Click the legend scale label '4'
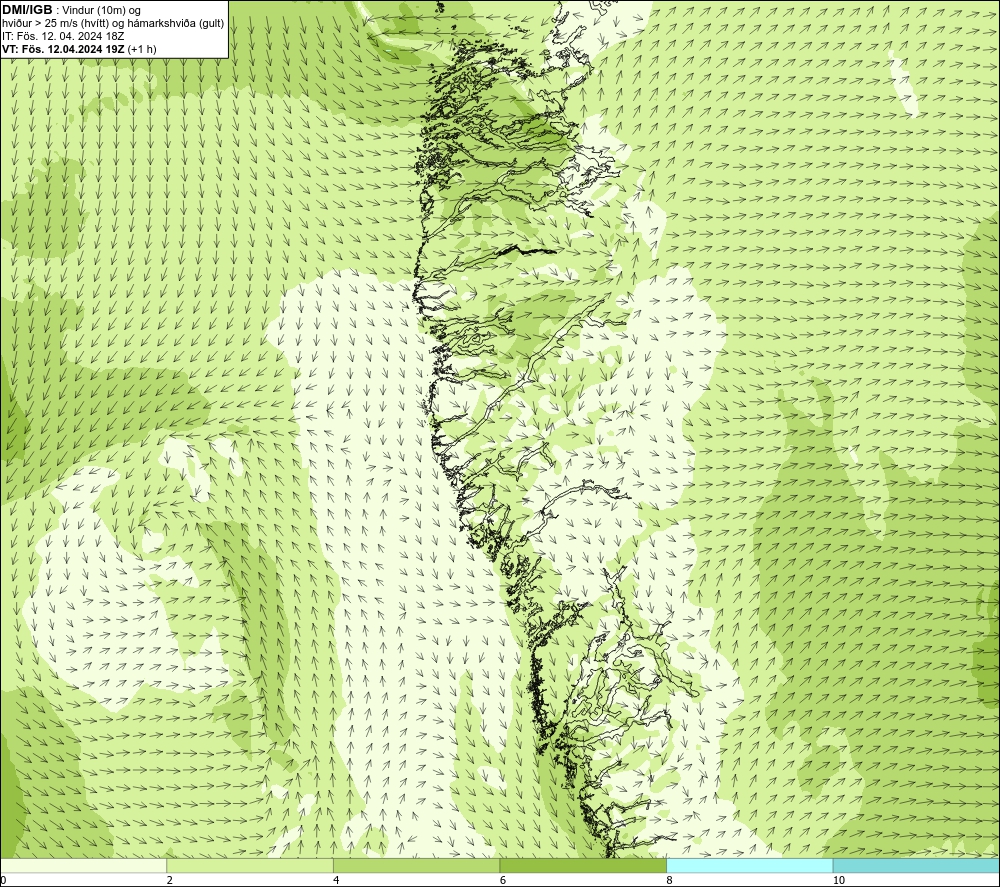The height and width of the screenshot is (887, 1000). 336,881
